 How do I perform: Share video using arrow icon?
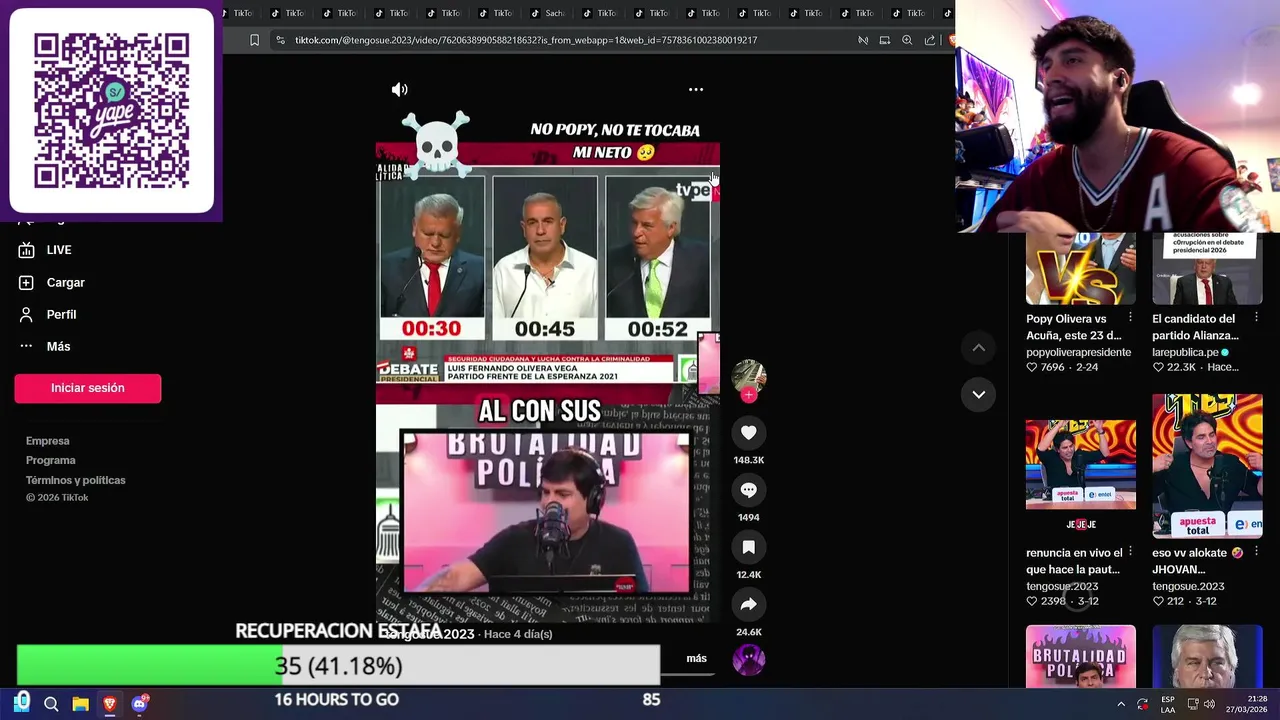click(748, 604)
